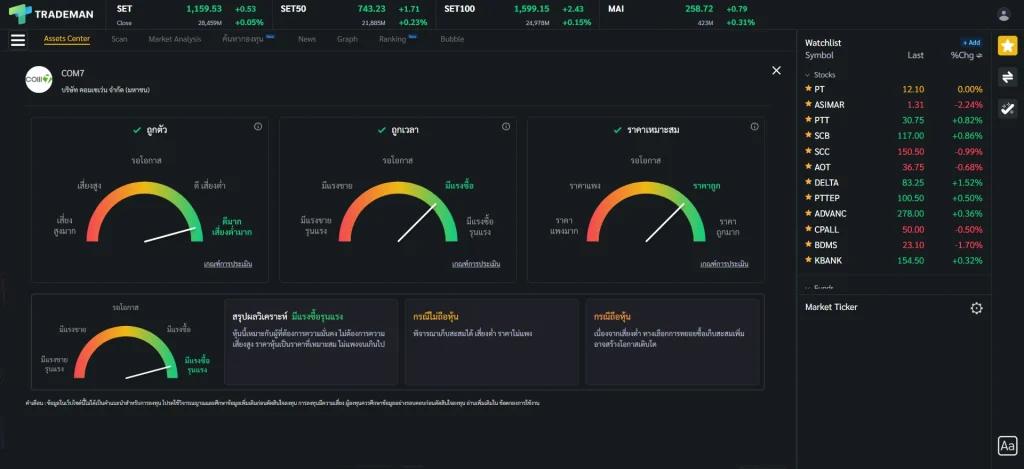Expand the Funds group in Watchlist
This screenshot has width=1024, height=469.
[809, 287]
